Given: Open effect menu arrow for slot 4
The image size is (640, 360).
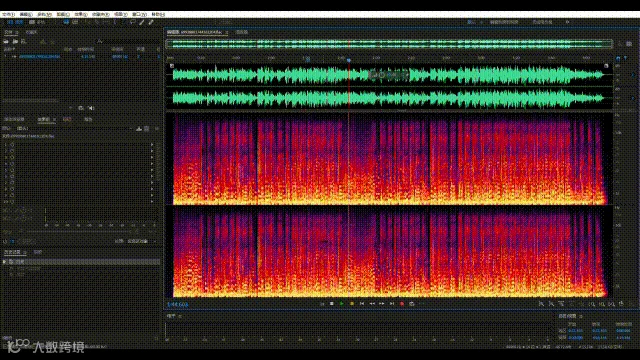Looking at the screenshot, I should click(x=152, y=164).
